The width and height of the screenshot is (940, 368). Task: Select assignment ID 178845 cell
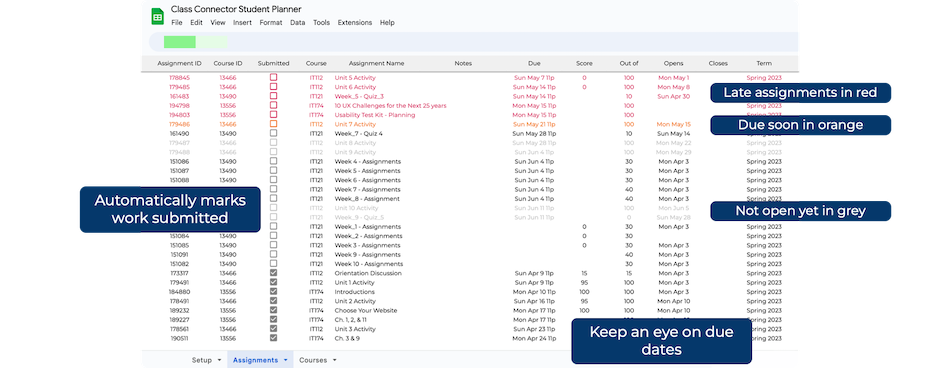point(179,77)
